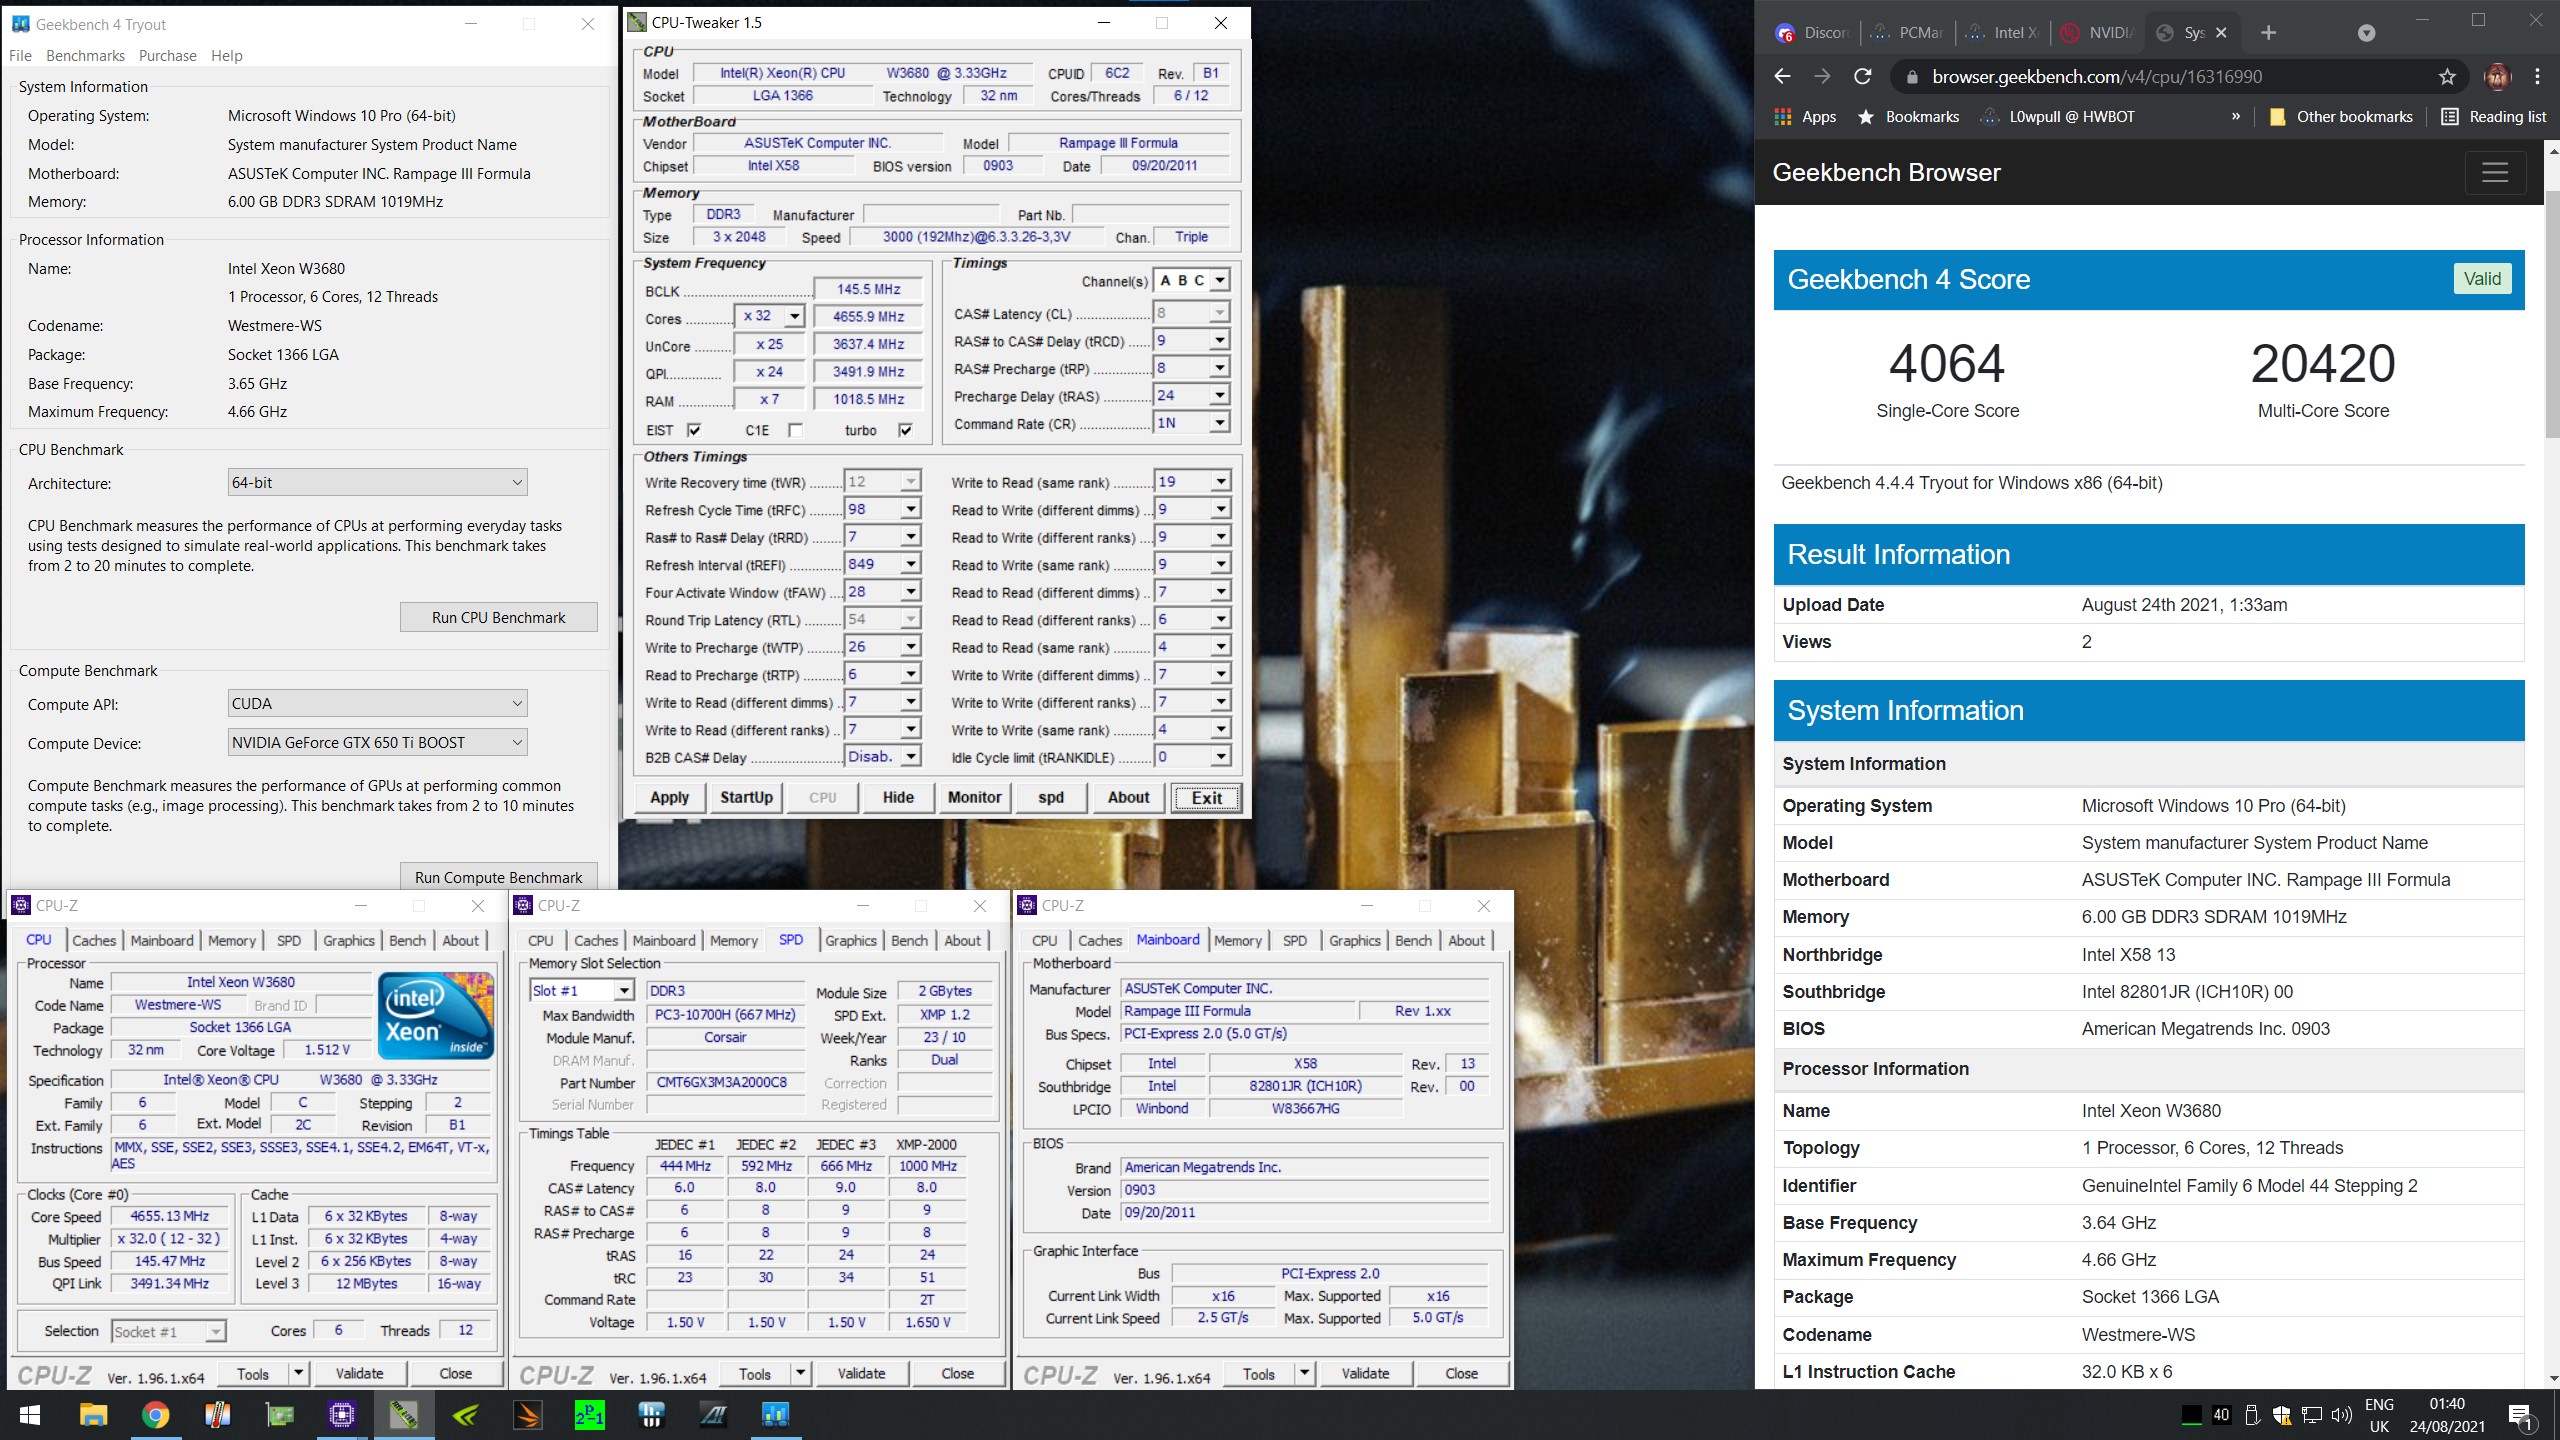Toggle the EIST checkbox in CPU-Tweaker
The width and height of the screenshot is (2560, 1440).
coord(694,430)
